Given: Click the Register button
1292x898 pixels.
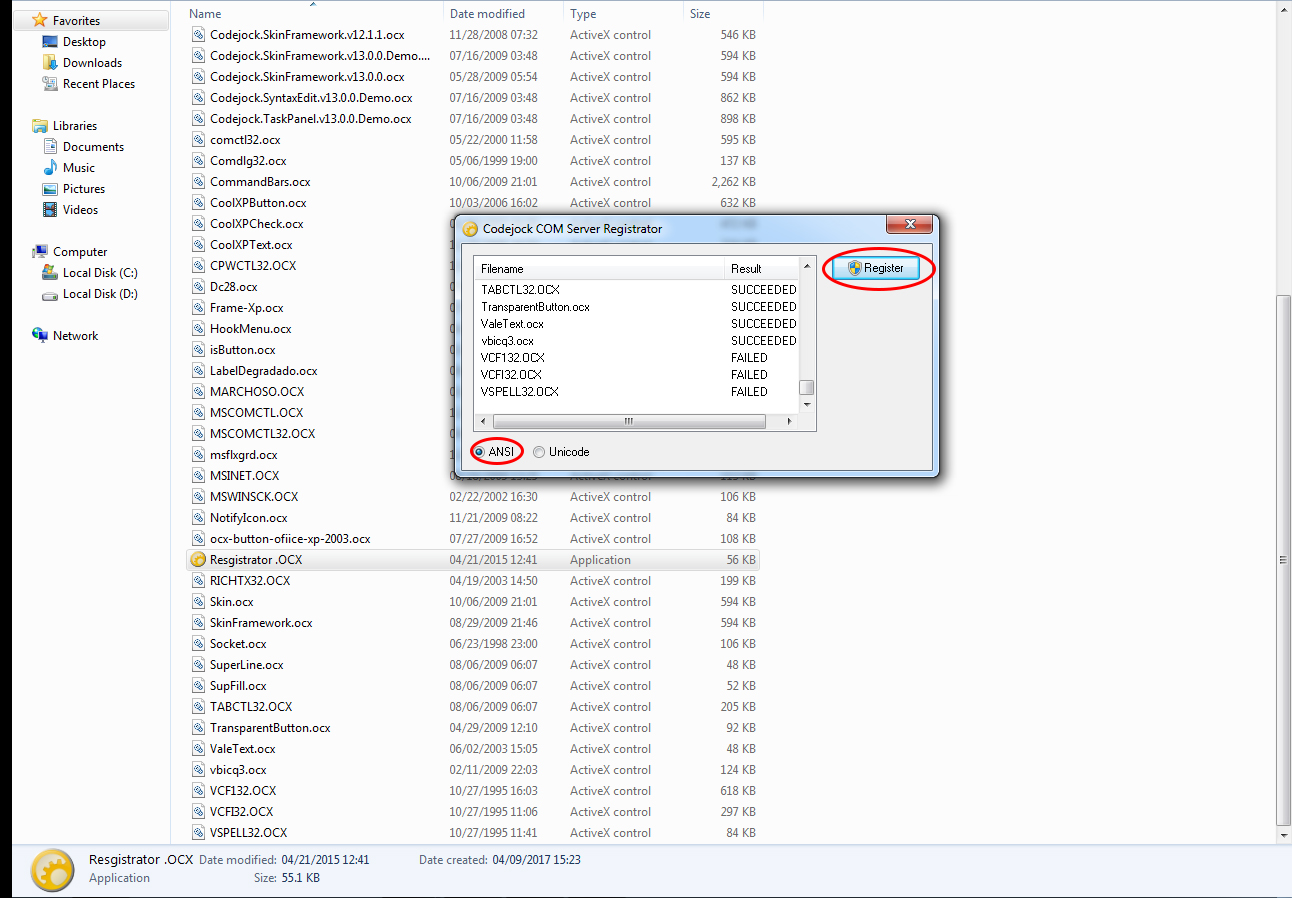Looking at the screenshot, I should pyautogui.click(x=876, y=268).
